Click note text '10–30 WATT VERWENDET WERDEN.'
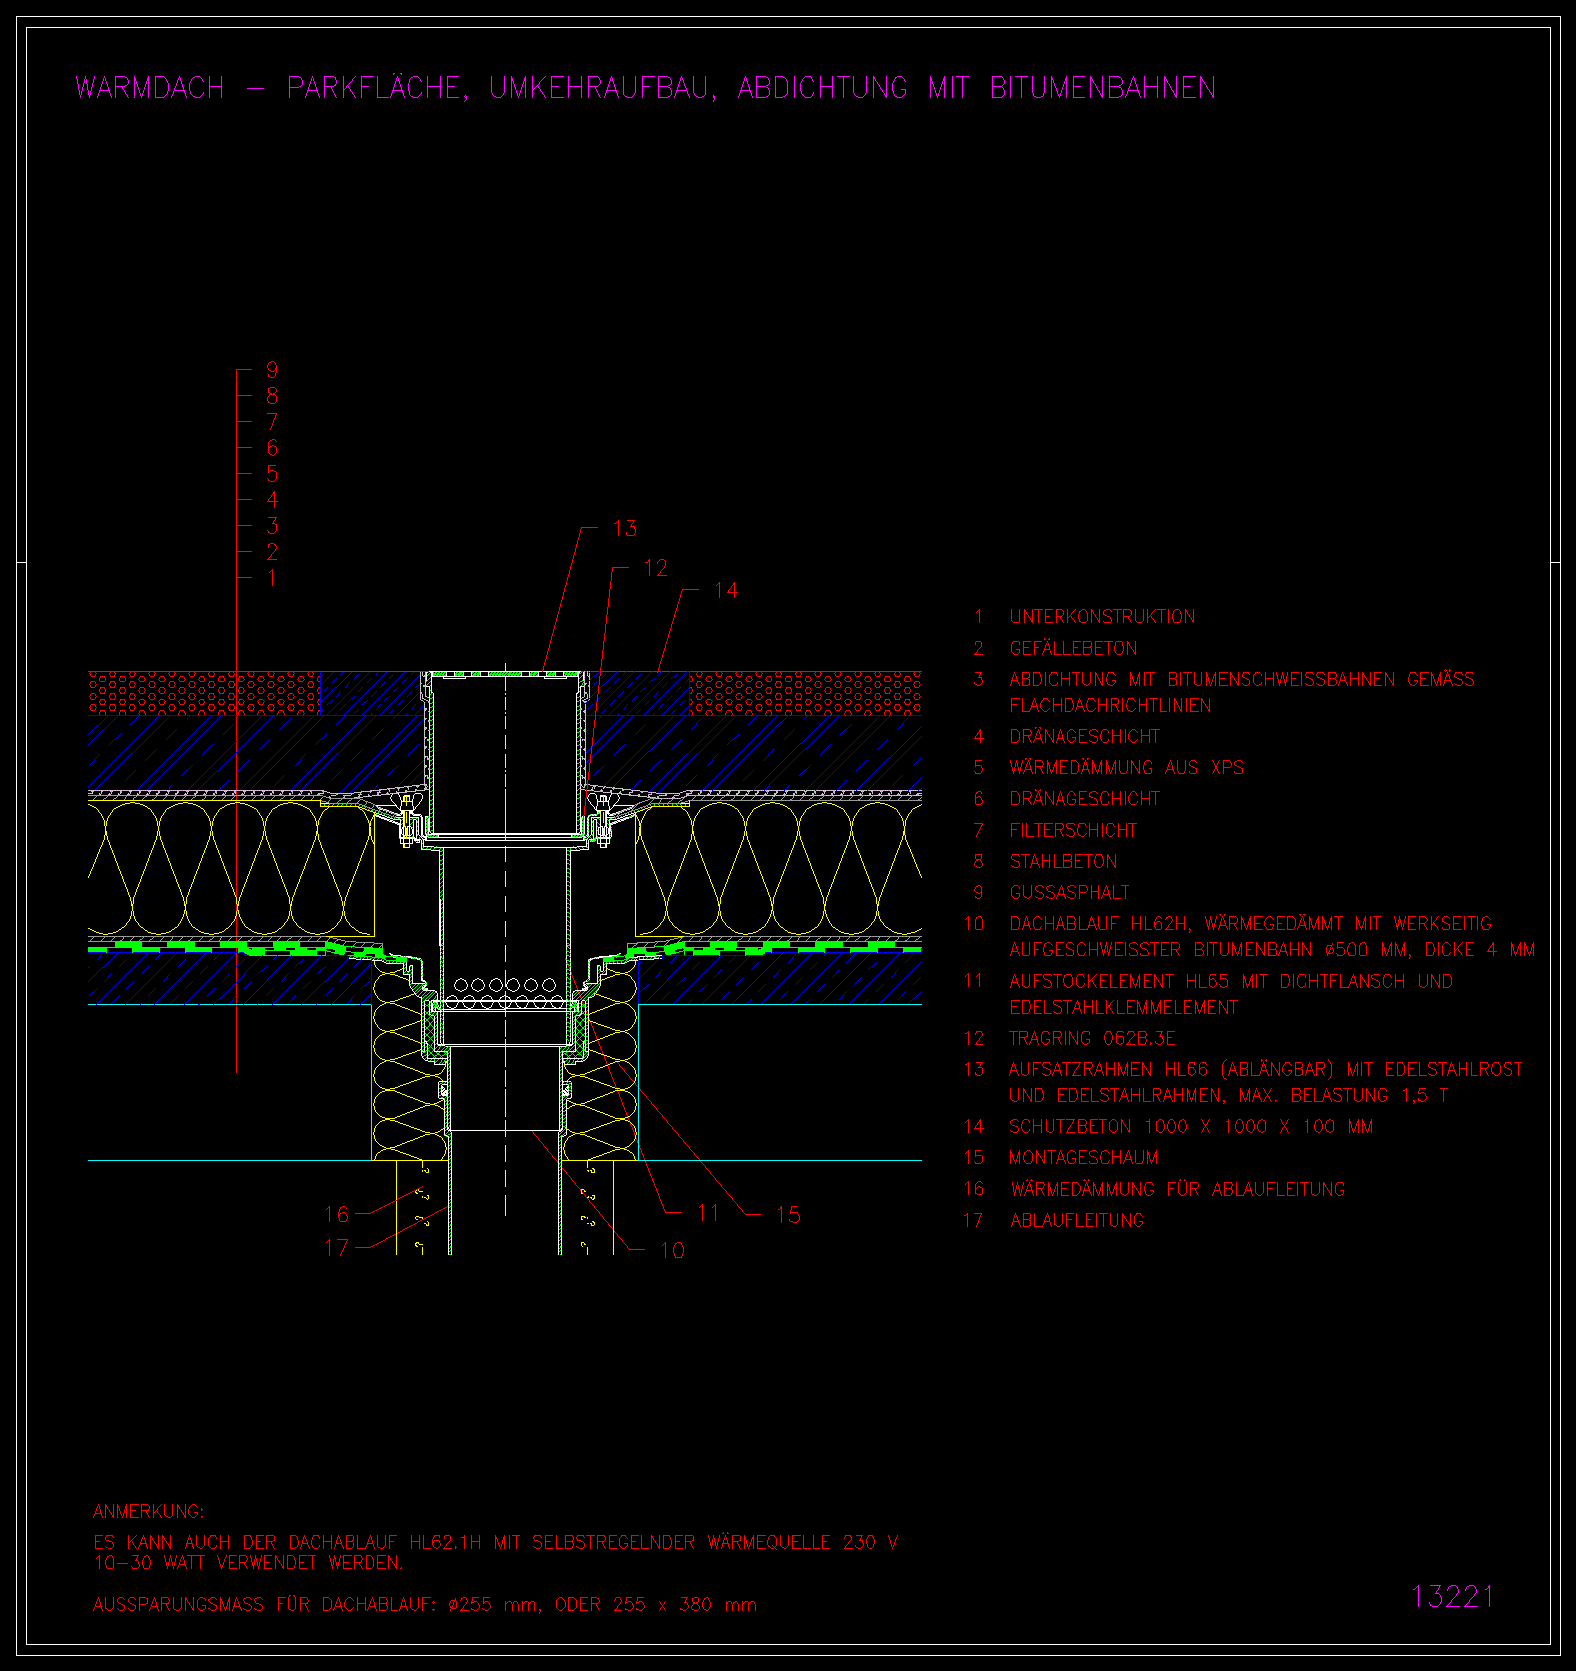Image resolution: width=1576 pixels, height=1671 pixels. (248, 1562)
